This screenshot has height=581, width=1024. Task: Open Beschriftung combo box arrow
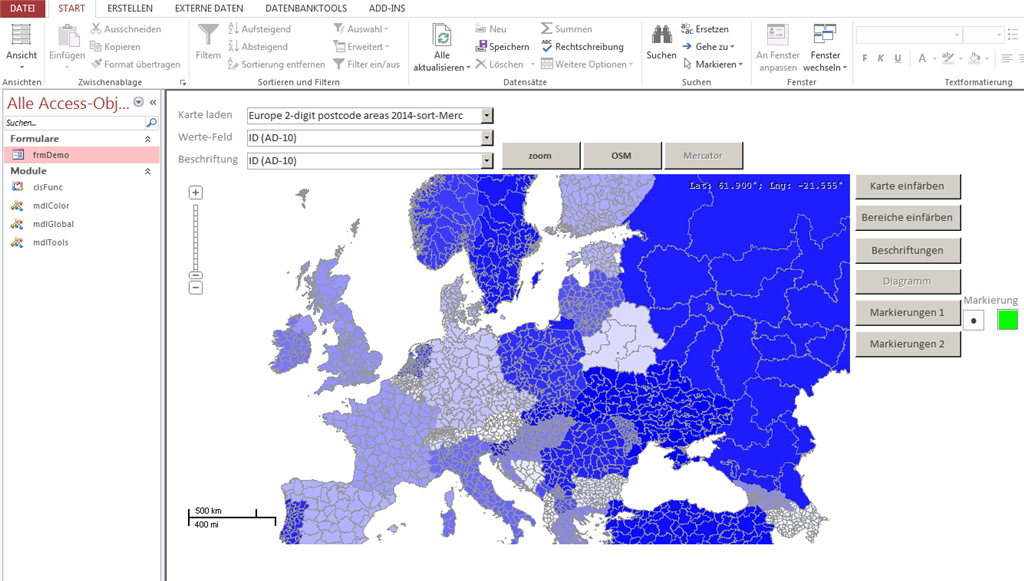coord(487,161)
